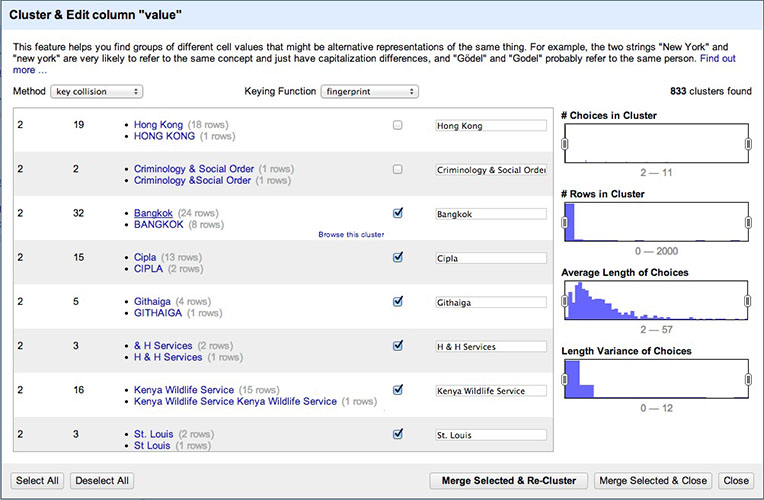Click Merge Selected & Re-Cluster
This screenshot has width=764, height=500.
(508, 481)
